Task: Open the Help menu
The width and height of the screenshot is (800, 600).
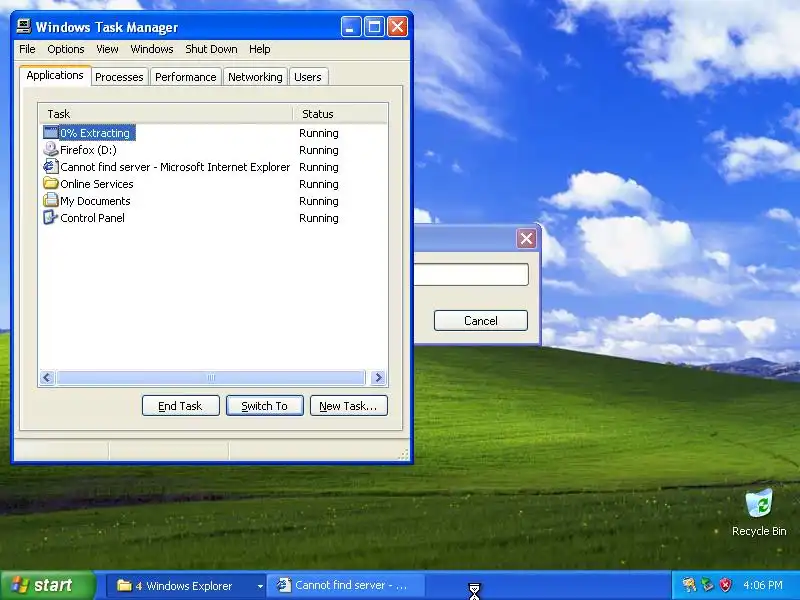Action: pyautogui.click(x=260, y=49)
